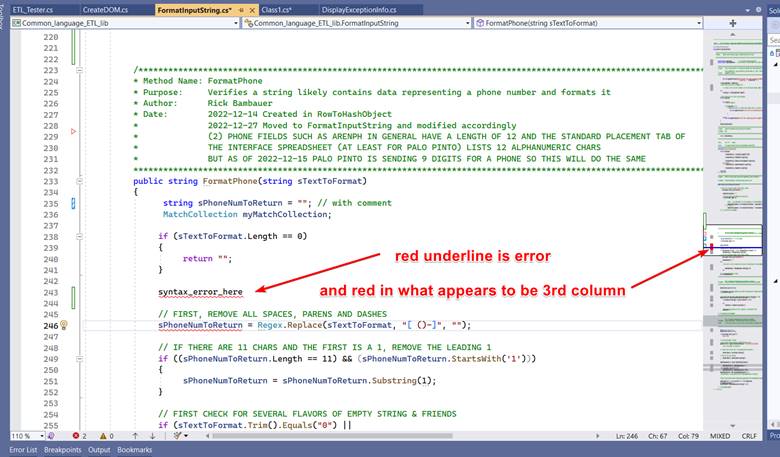Viewport: 780px width, 457px height.
Task: Click the FormatPhone method name on line 233
Action: click(230, 181)
